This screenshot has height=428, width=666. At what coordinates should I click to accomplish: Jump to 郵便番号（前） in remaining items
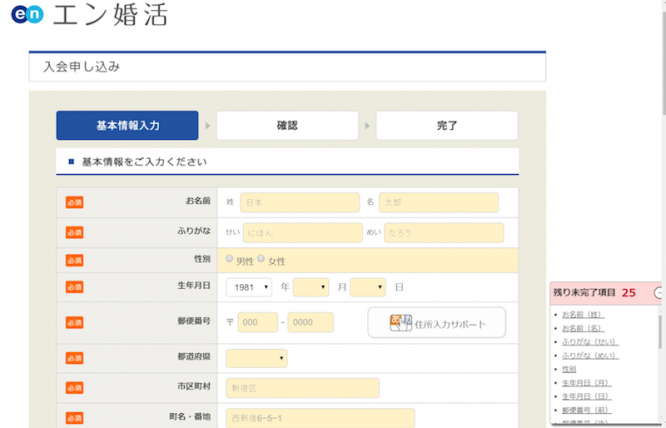[x=587, y=410]
